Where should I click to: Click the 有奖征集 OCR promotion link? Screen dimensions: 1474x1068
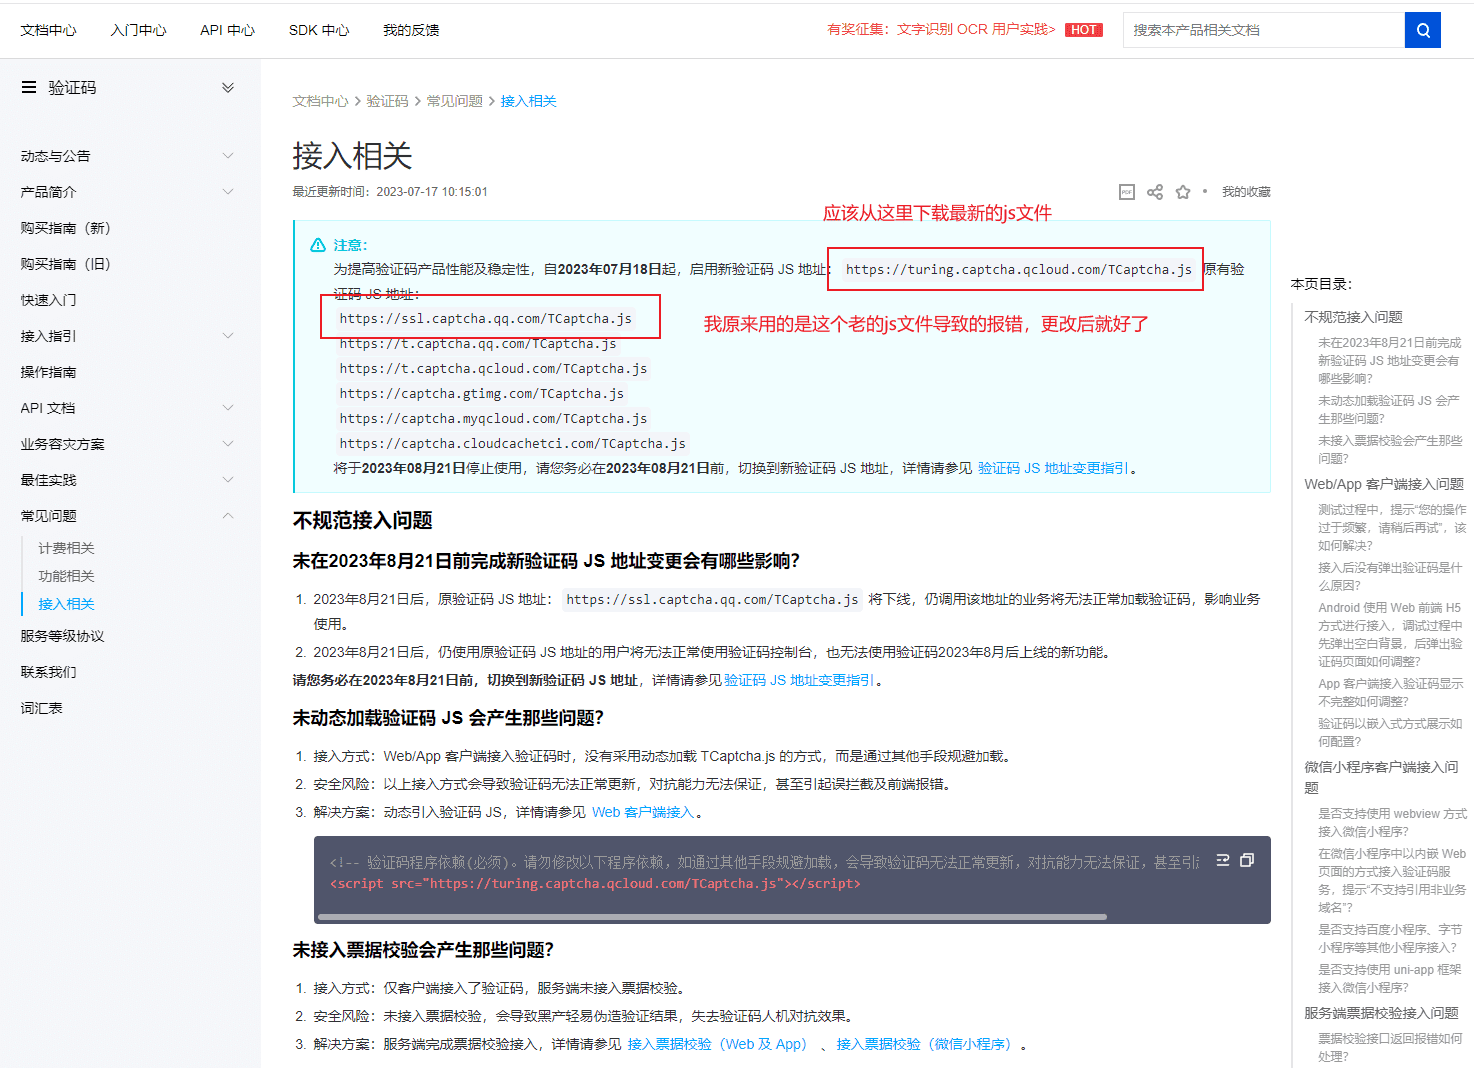tap(941, 30)
